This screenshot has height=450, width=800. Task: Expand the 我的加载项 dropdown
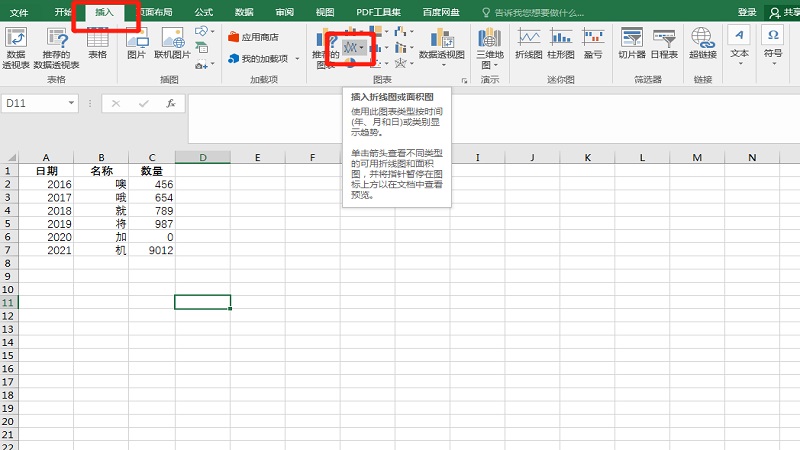point(296,59)
